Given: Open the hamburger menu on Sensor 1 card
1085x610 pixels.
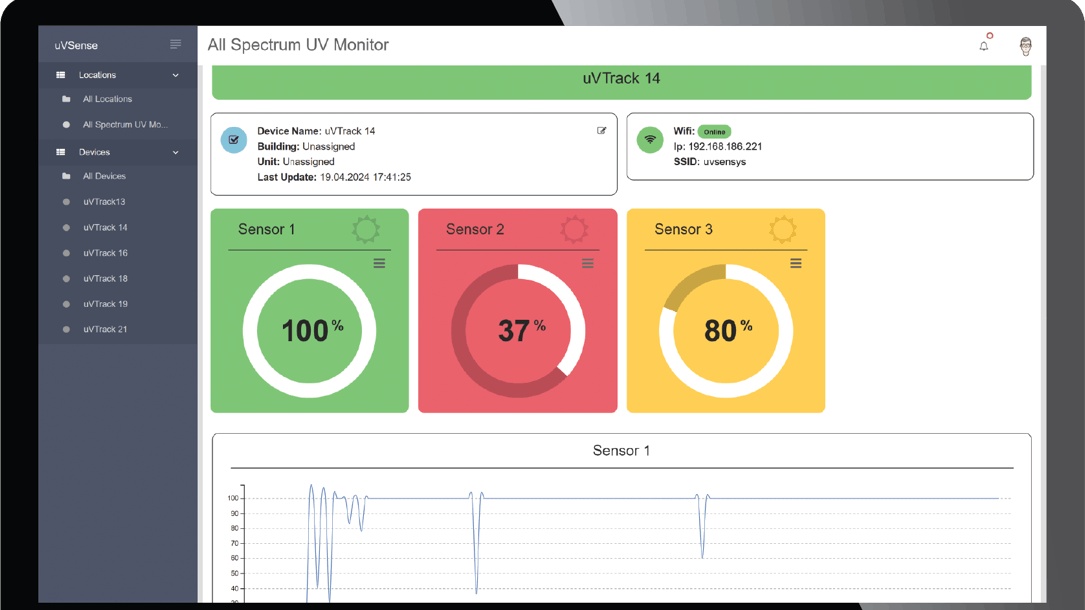Looking at the screenshot, I should [379, 263].
